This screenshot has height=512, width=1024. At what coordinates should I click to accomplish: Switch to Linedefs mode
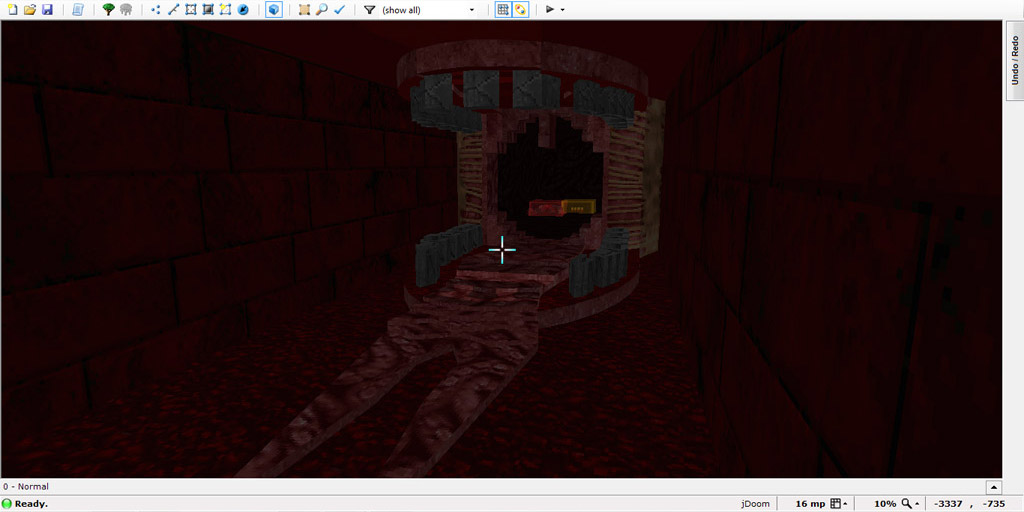[173, 10]
